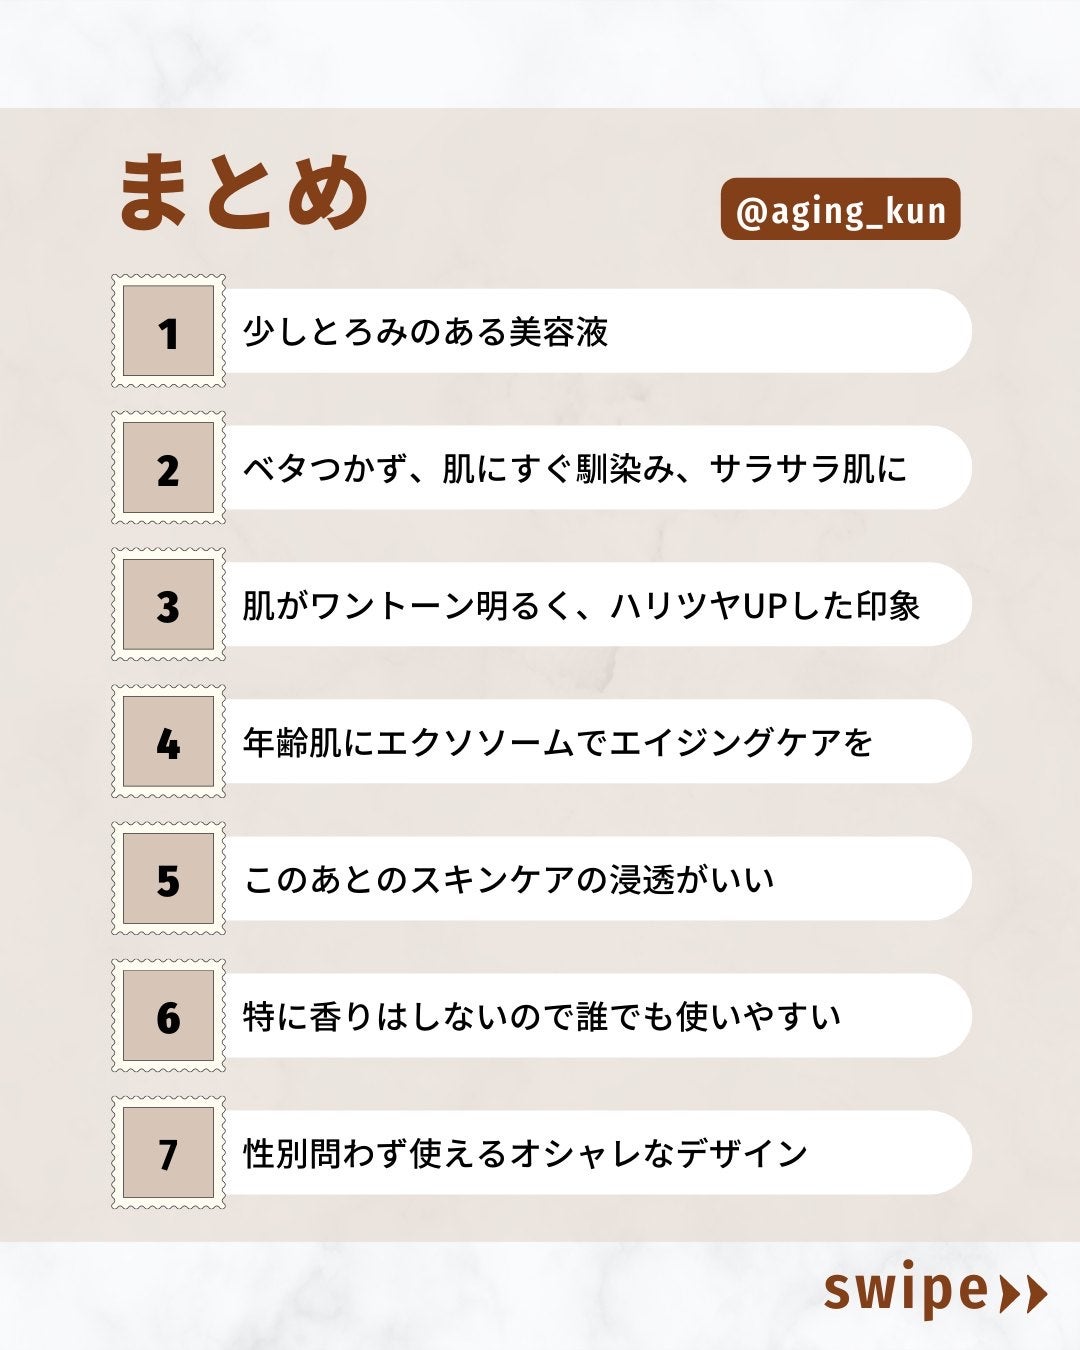The width and height of the screenshot is (1080, 1350).
Task: Click the number 5 stamp icon
Action: [x=168, y=880]
